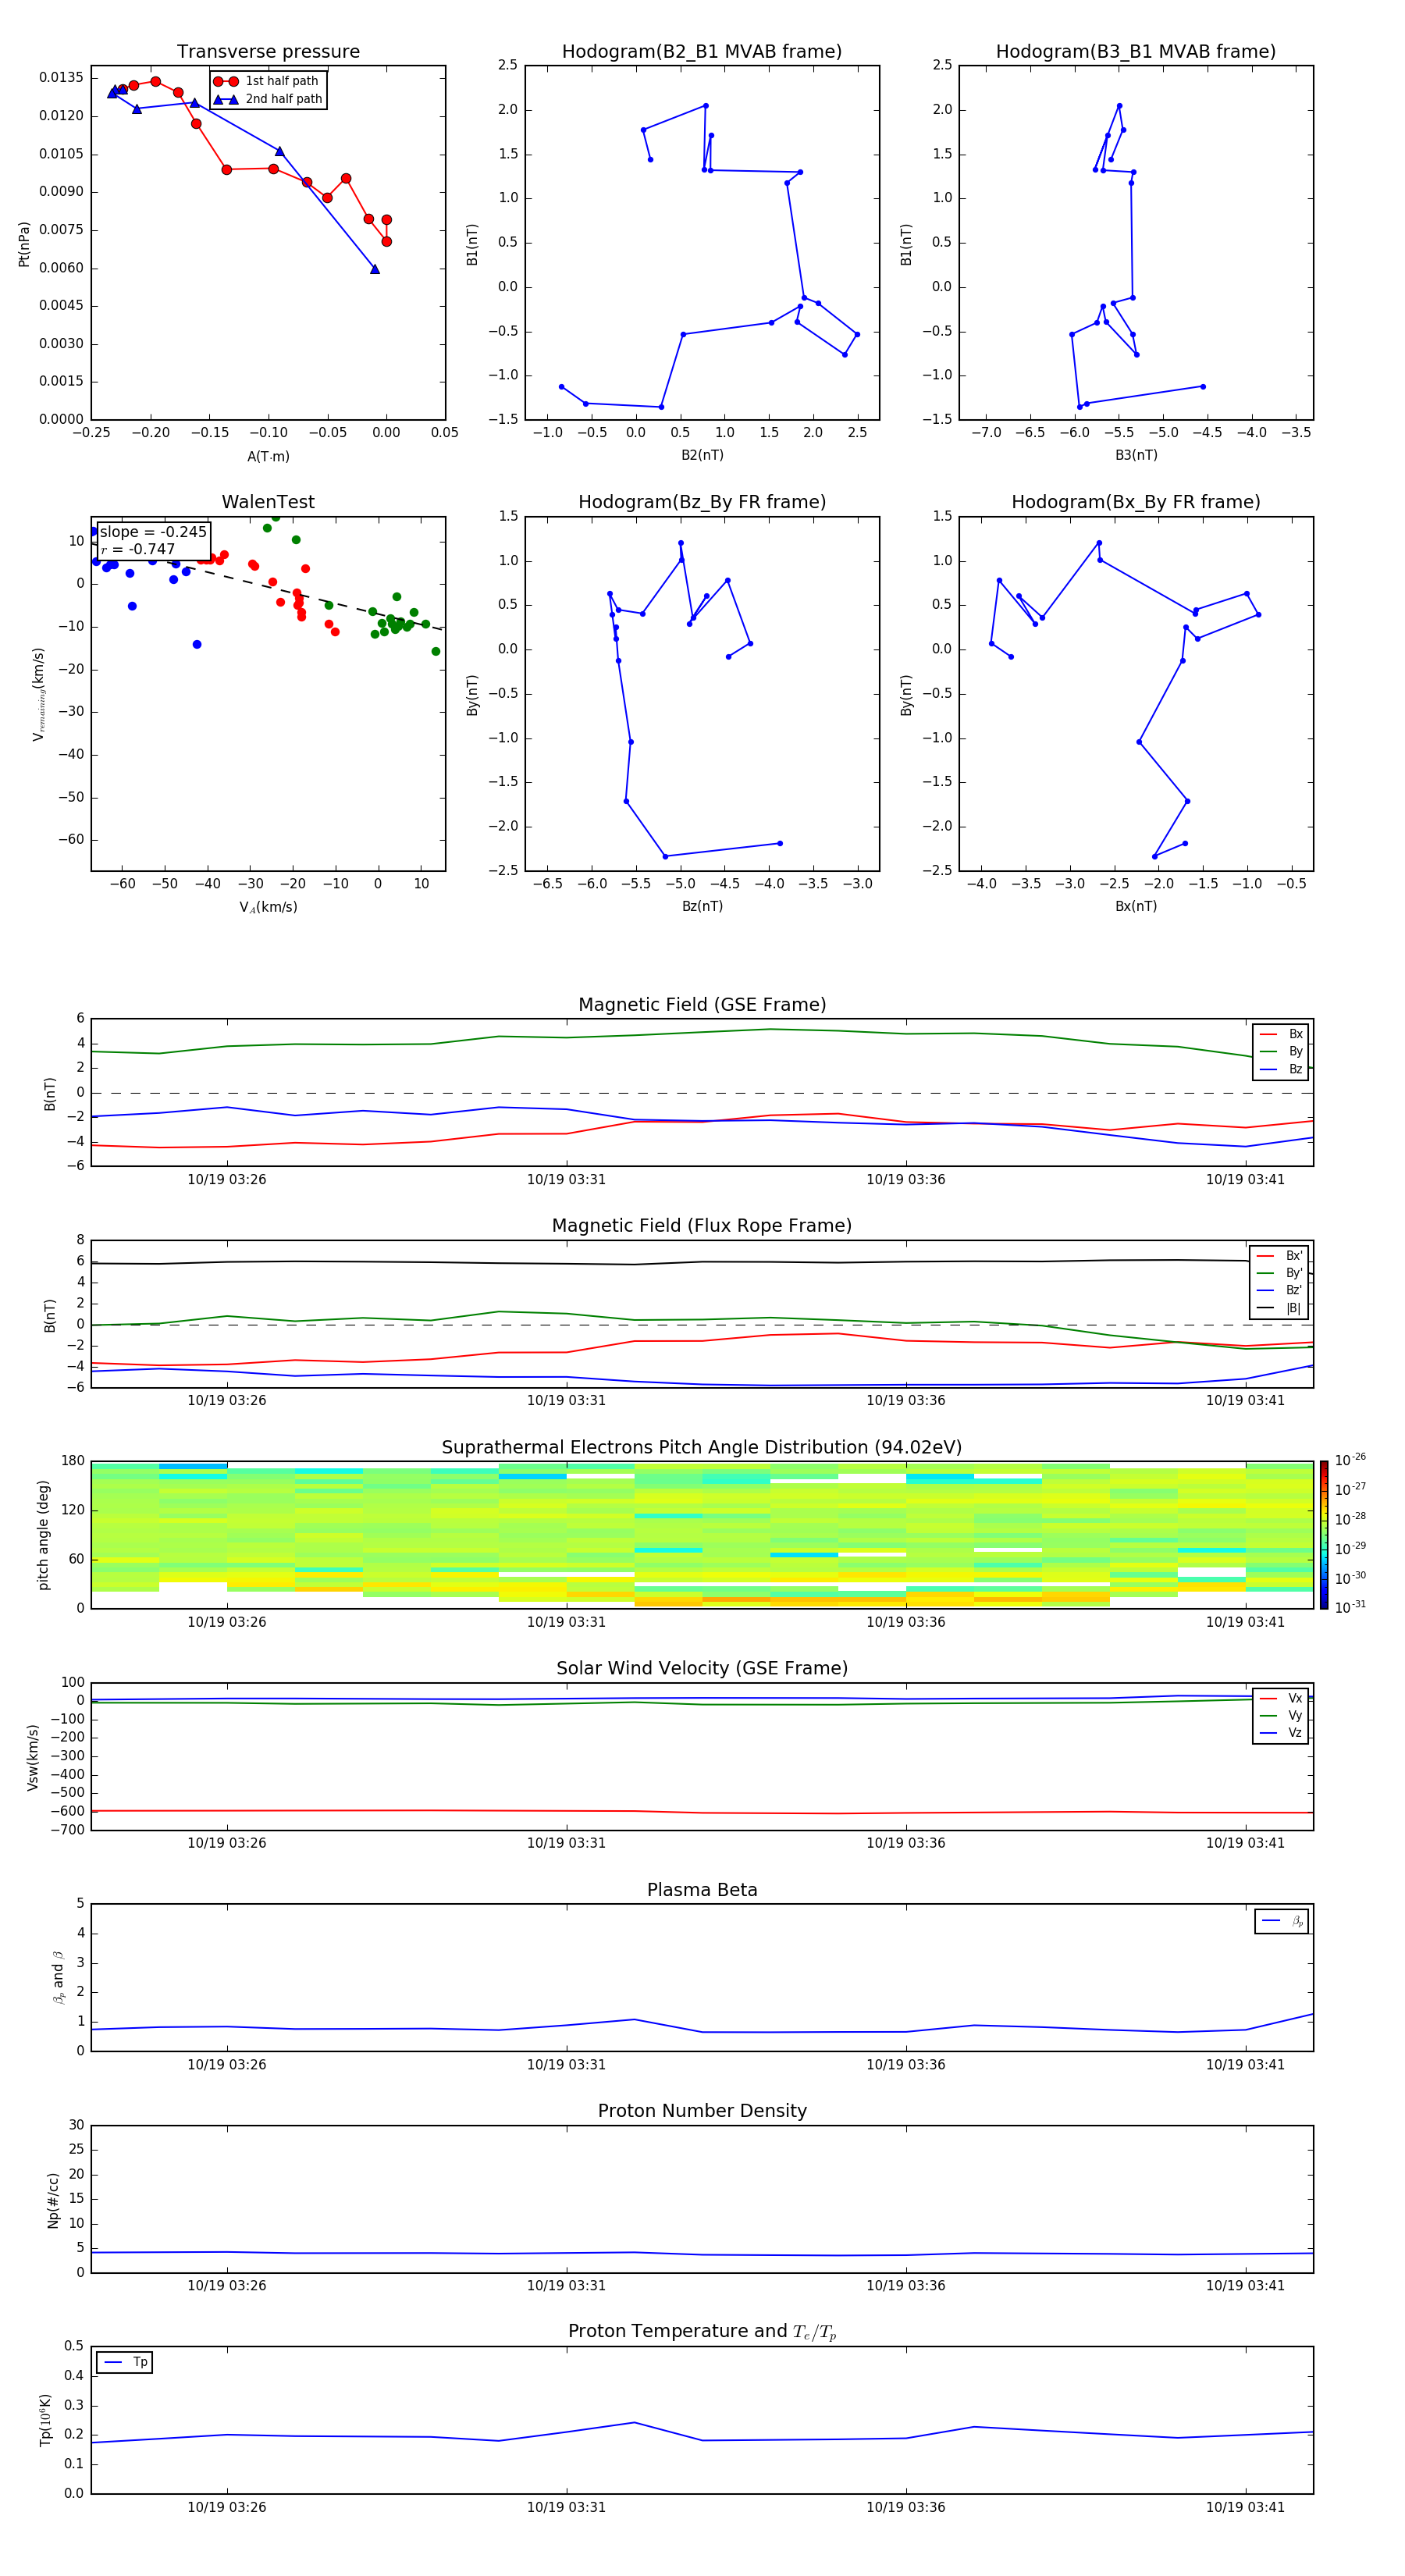
Task: Click the 'Bx' legend entry in GSE plot
Action: [x=1282, y=1034]
